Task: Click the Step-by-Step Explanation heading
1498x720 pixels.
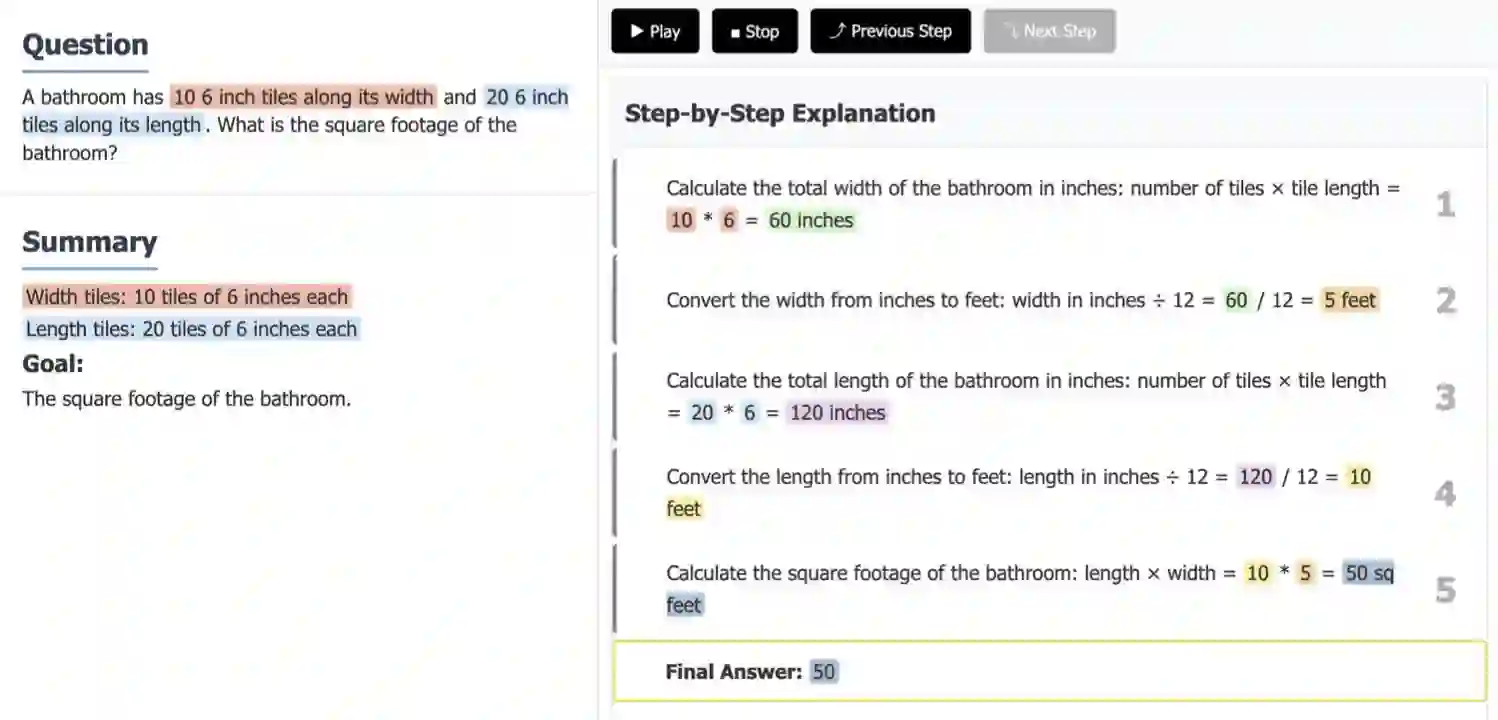Action: 780,113
